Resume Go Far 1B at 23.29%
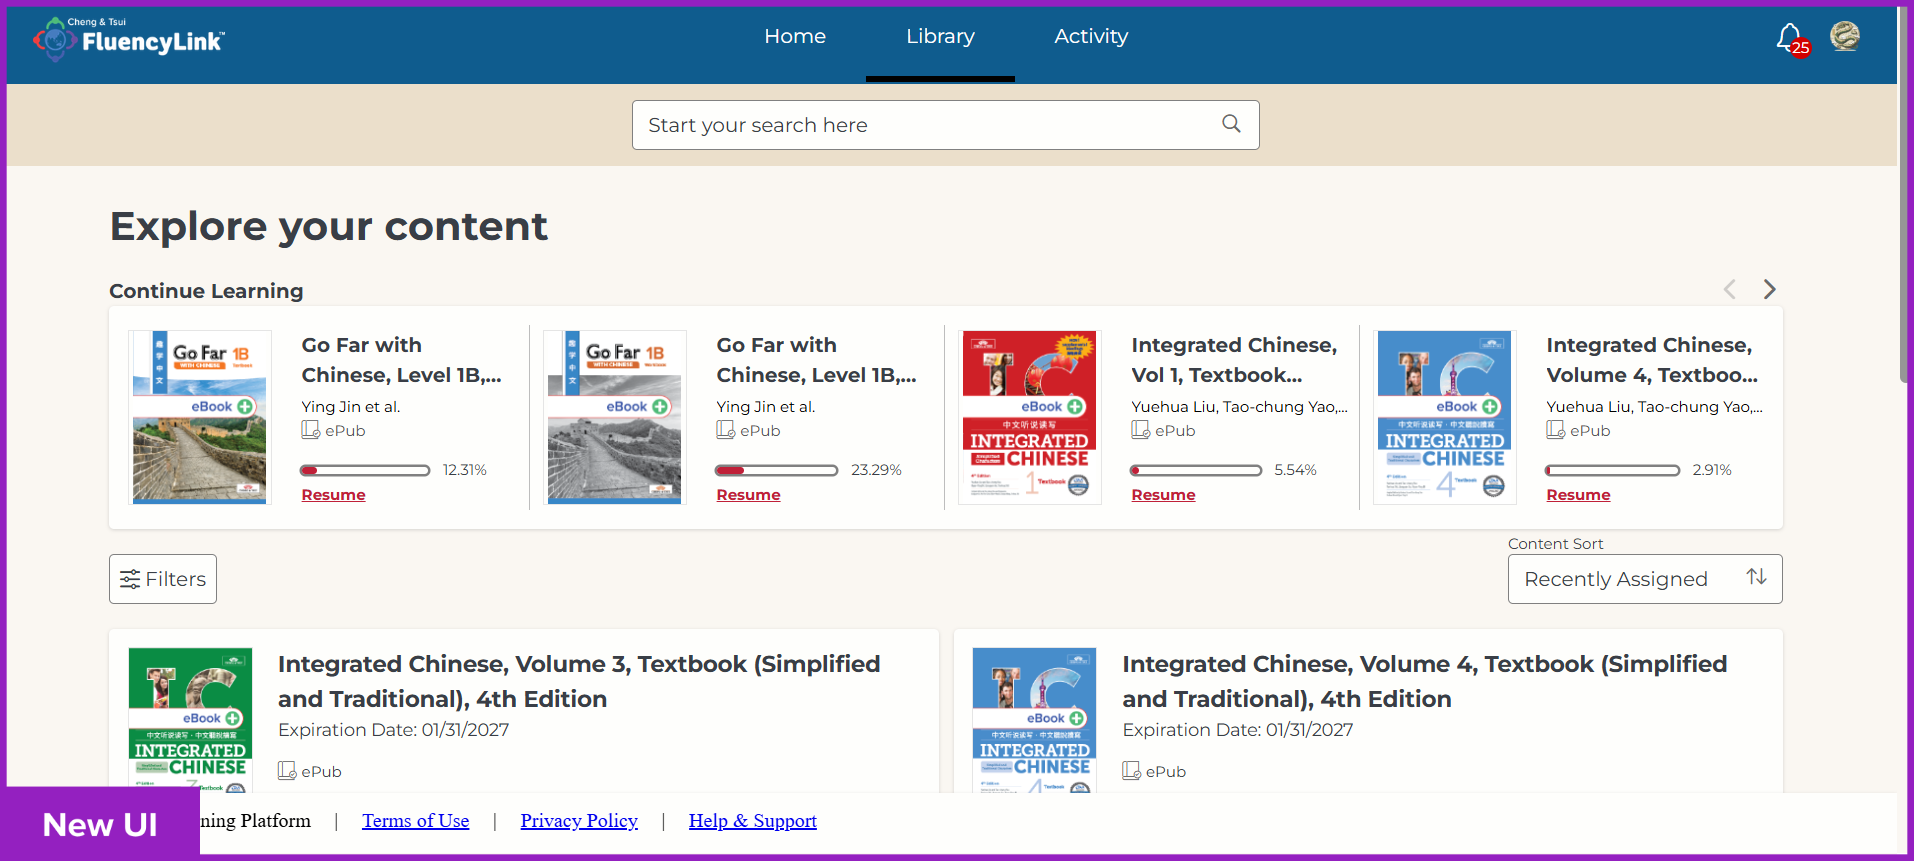The width and height of the screenshot is (1914, 861). (x=748, y=495)
